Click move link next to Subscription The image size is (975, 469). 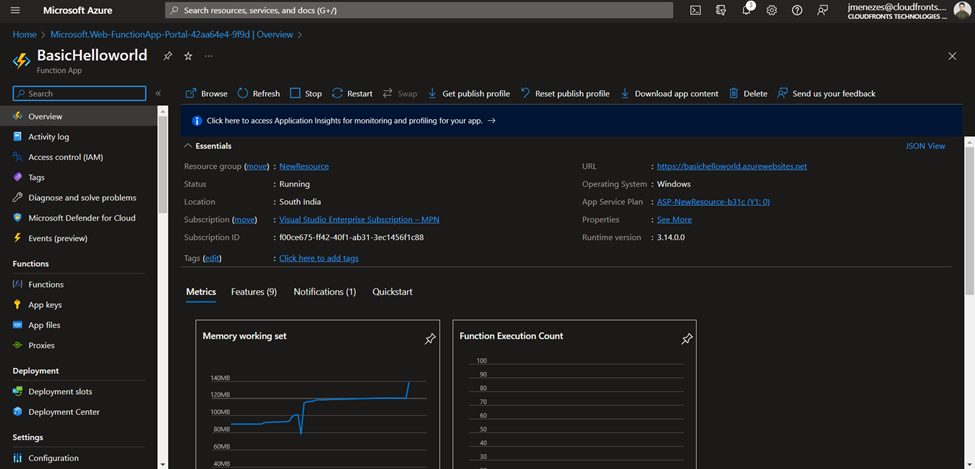pos(244,220)
